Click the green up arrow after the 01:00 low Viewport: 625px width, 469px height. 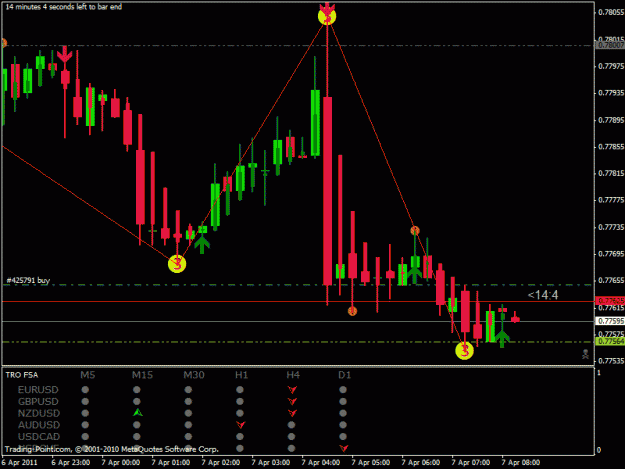click(202, 244)
